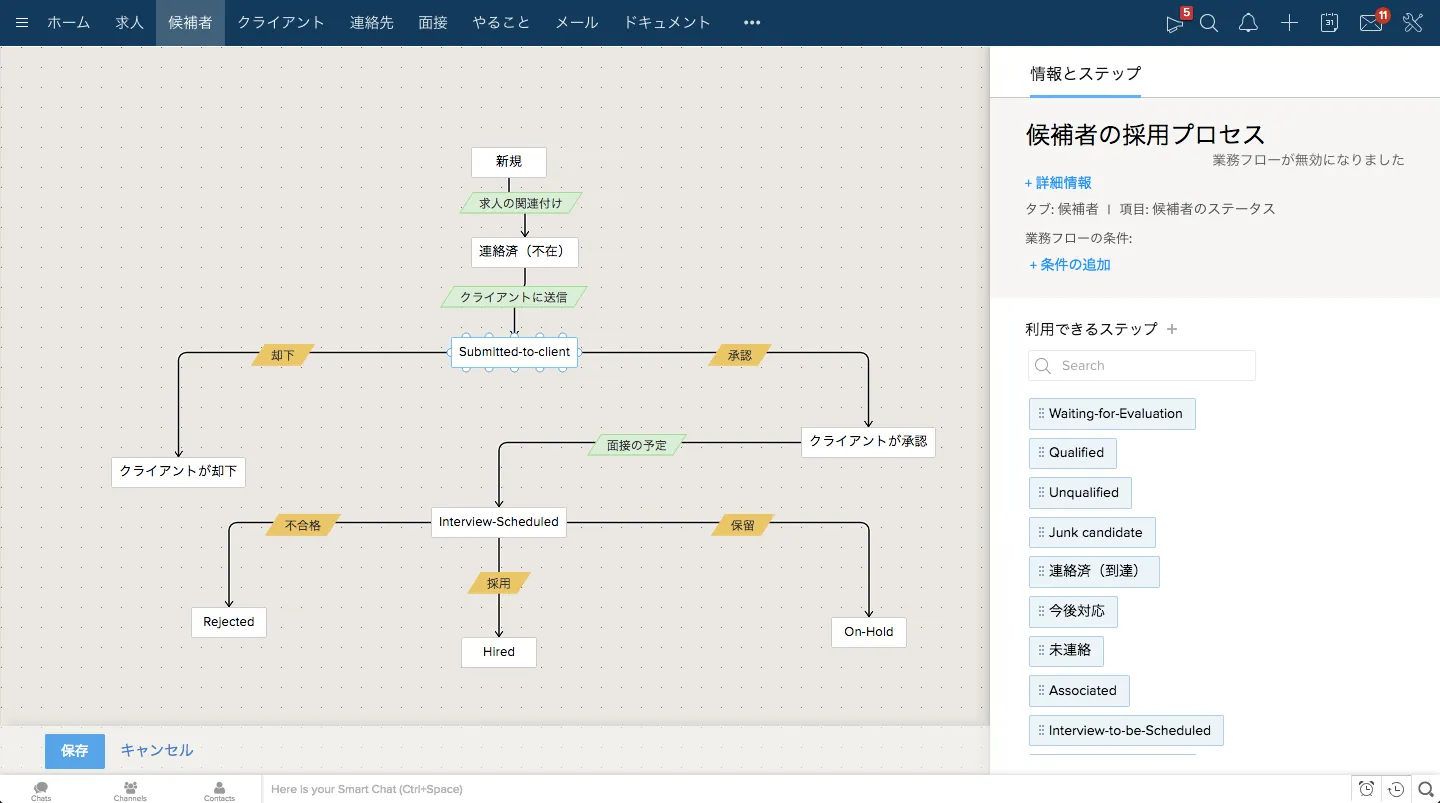Open the search magnifier in top bar
1440x803 pixels.
pos(1209,23)
